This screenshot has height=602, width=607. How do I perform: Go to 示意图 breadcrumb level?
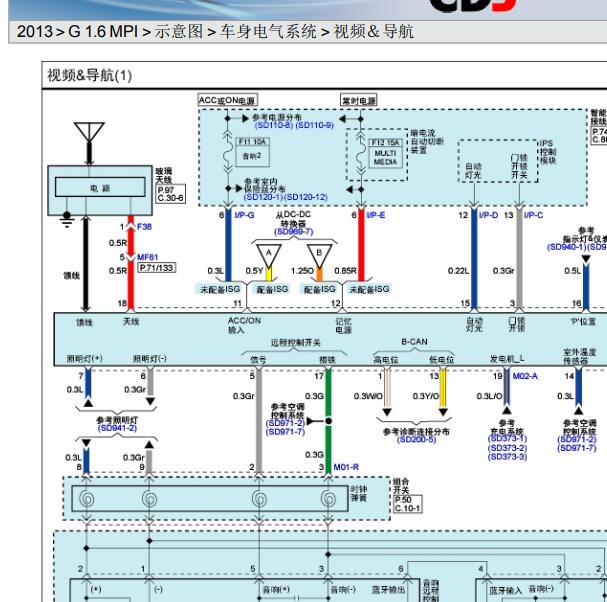click(179, 31)
